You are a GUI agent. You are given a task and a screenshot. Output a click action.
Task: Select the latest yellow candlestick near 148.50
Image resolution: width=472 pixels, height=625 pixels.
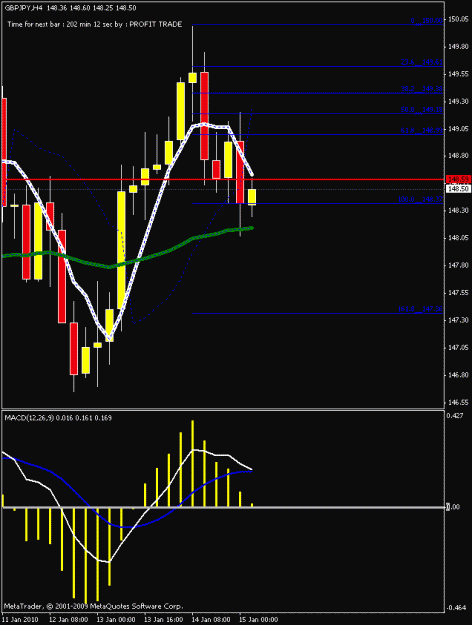click(x=252, y=197)
